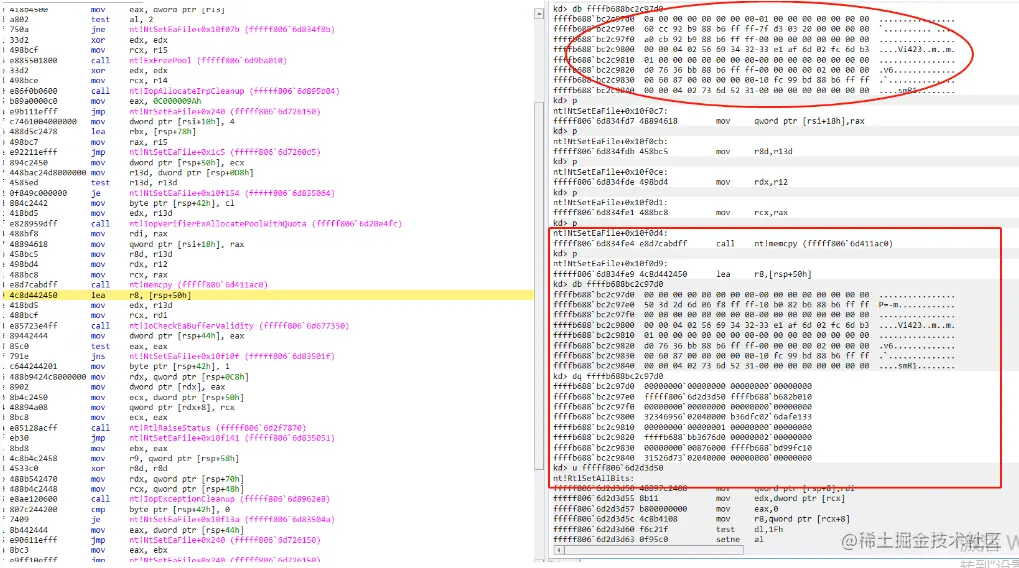This screenshot has width=1019, height=568.
Task: Click dq value 'b36dfc02`6dafe133'
Action: pos(771,417)
